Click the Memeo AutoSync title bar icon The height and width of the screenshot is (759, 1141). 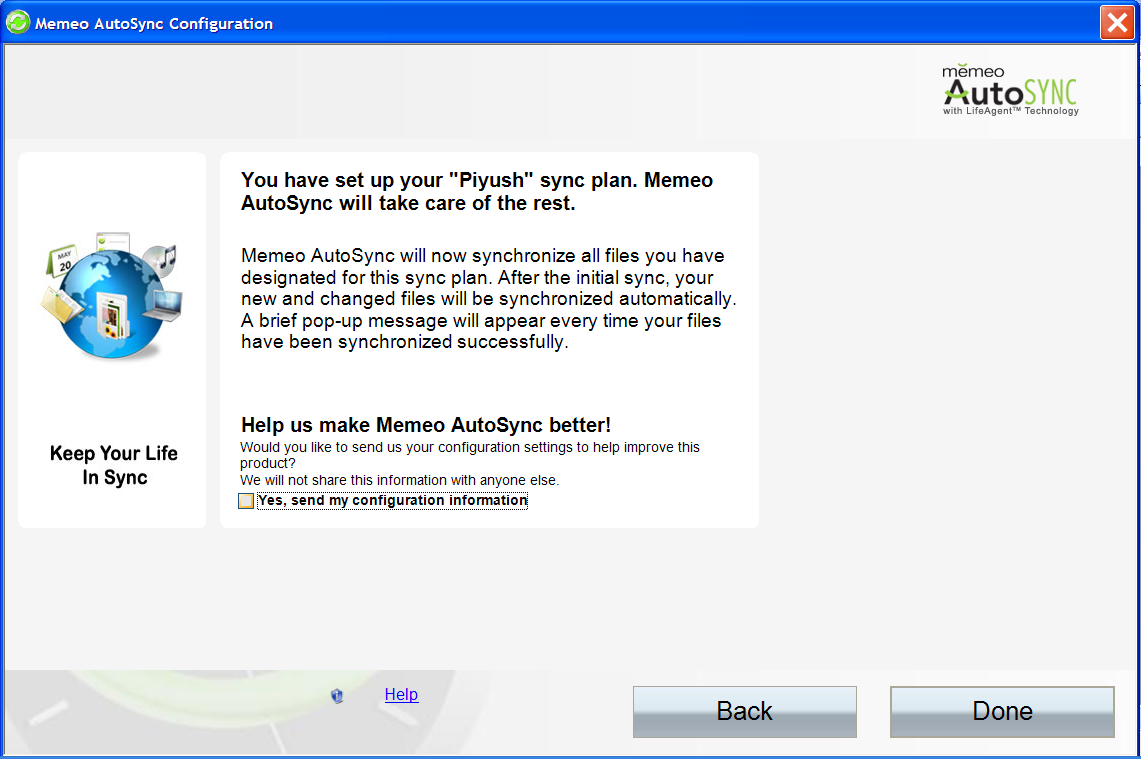17,23
